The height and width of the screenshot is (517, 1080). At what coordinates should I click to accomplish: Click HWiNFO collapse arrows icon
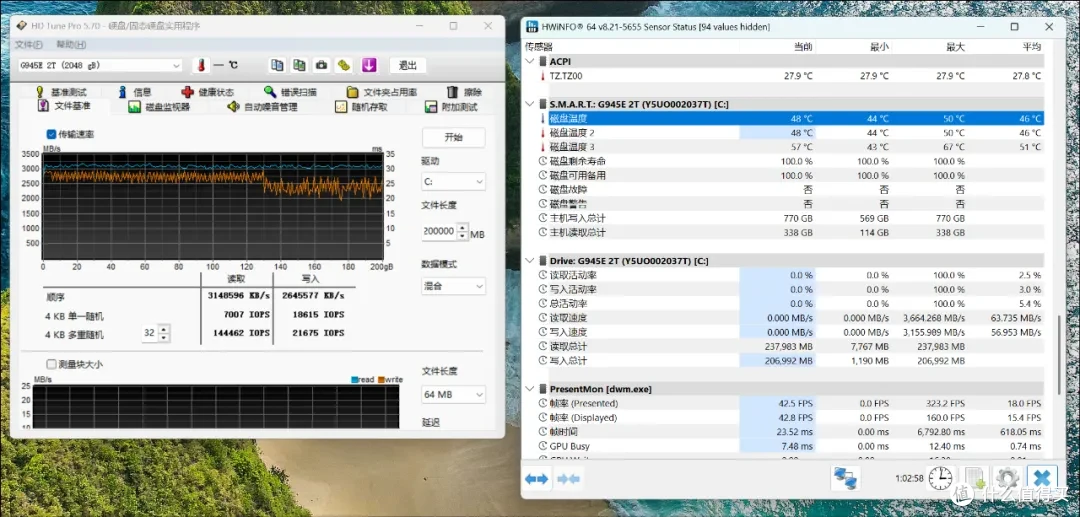[x=568, y=478]
